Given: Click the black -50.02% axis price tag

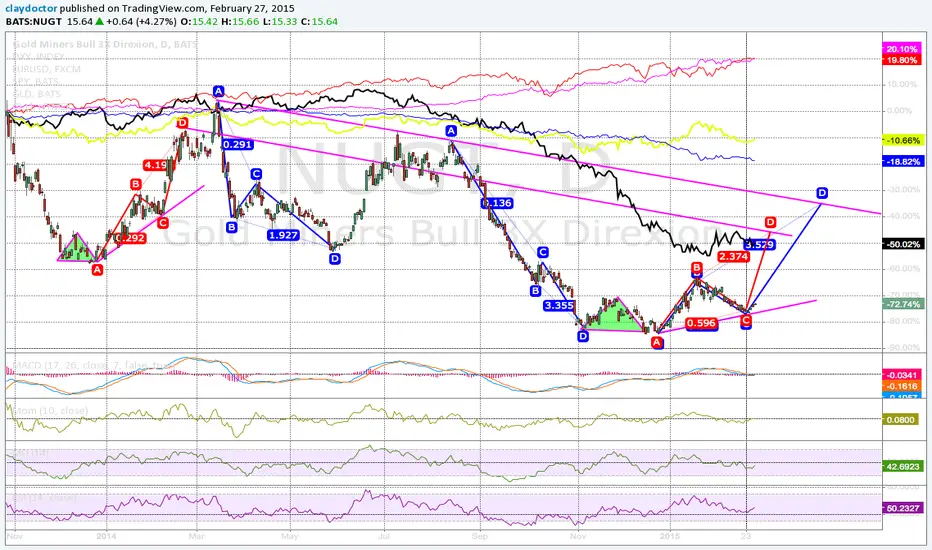Looking at the screenshot, I should 903,244.
